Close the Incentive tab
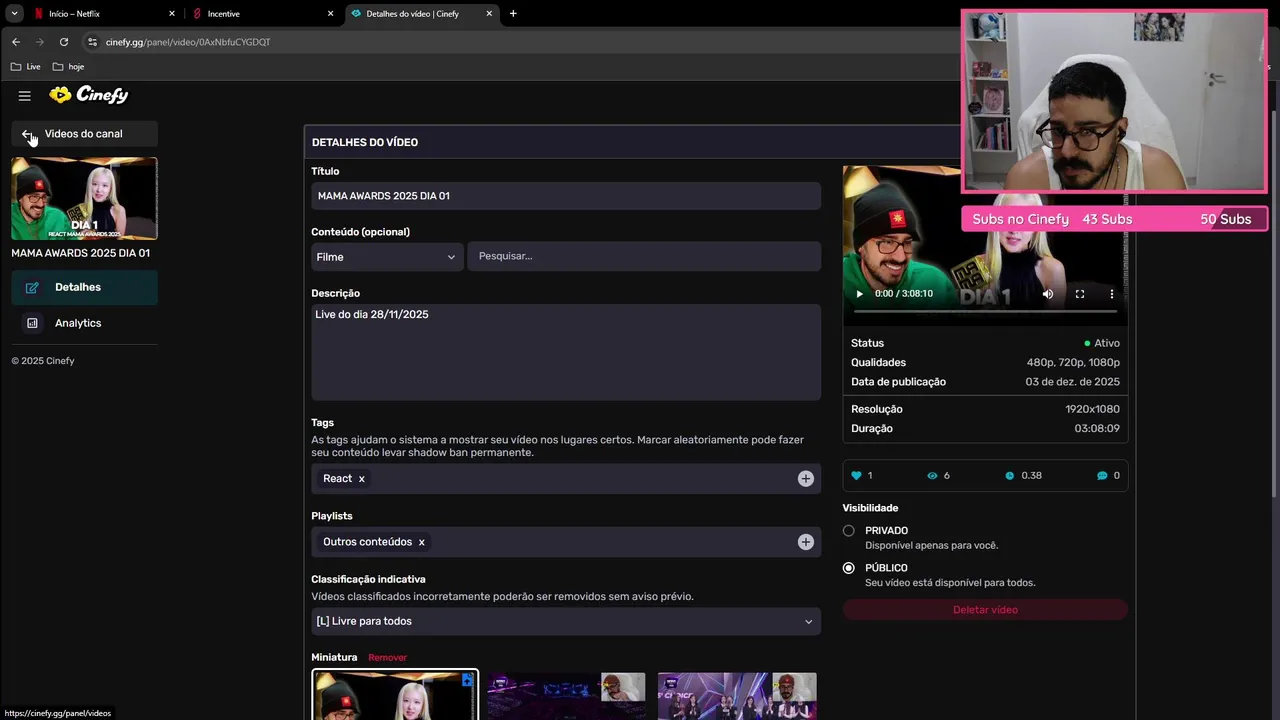Image resolution: width=1280 pixels, height=720 pixels. [x=331, y=14]
